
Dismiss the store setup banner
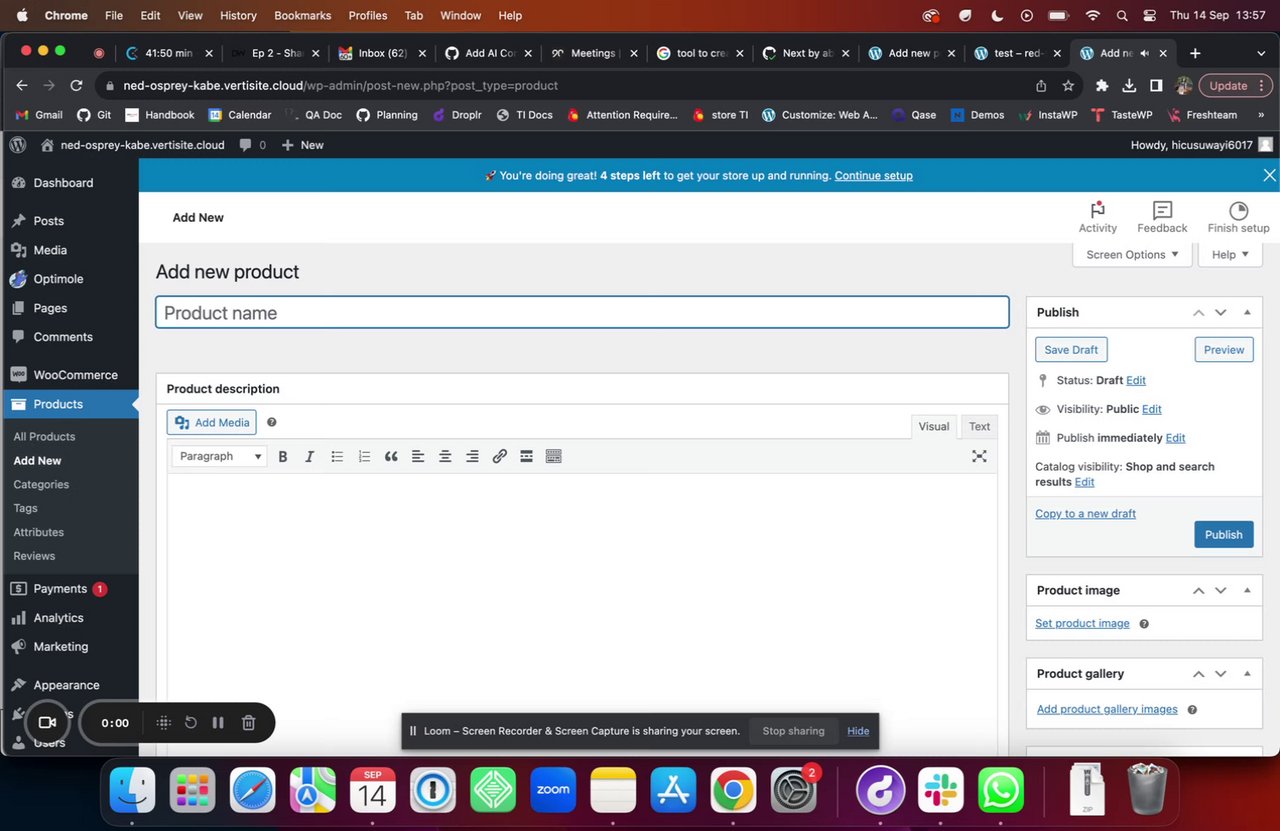pyautogui.click(x=1269, y=175)
